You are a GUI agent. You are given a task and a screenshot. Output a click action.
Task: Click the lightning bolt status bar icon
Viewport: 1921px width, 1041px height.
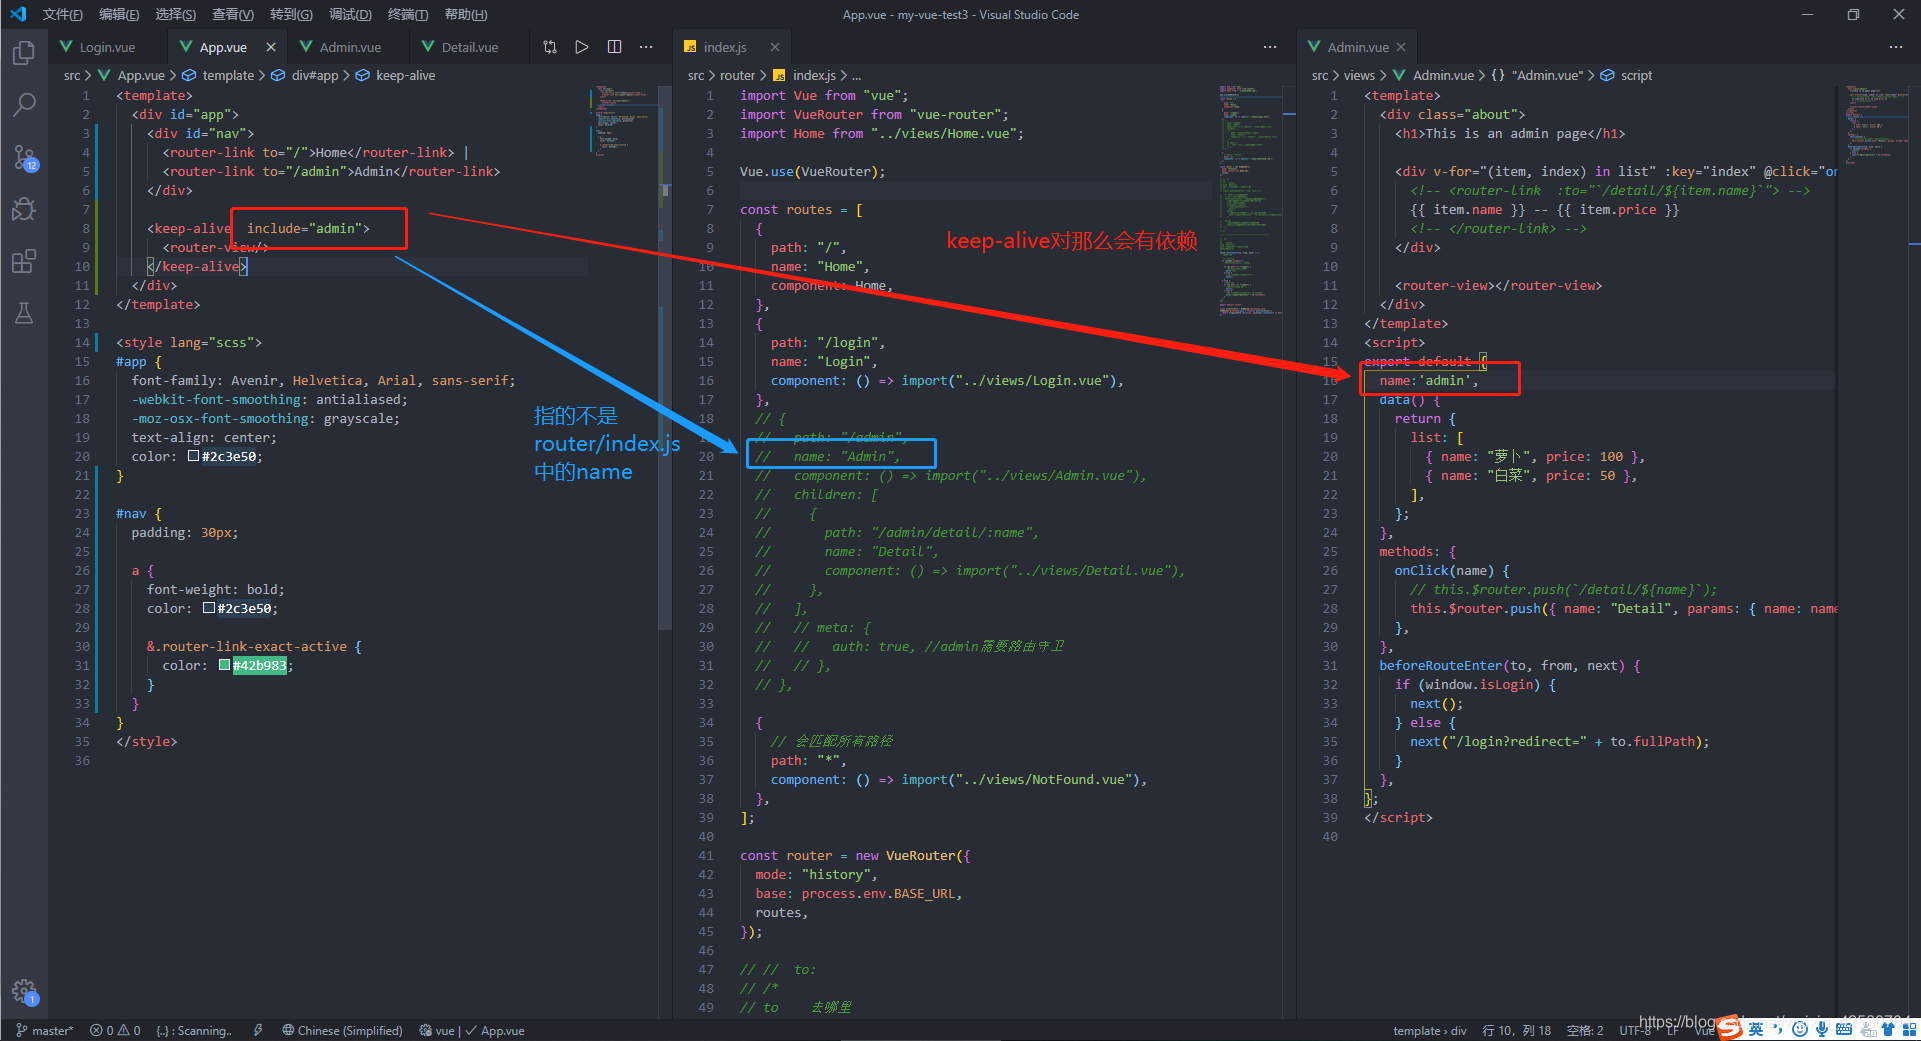(258, 1031)
